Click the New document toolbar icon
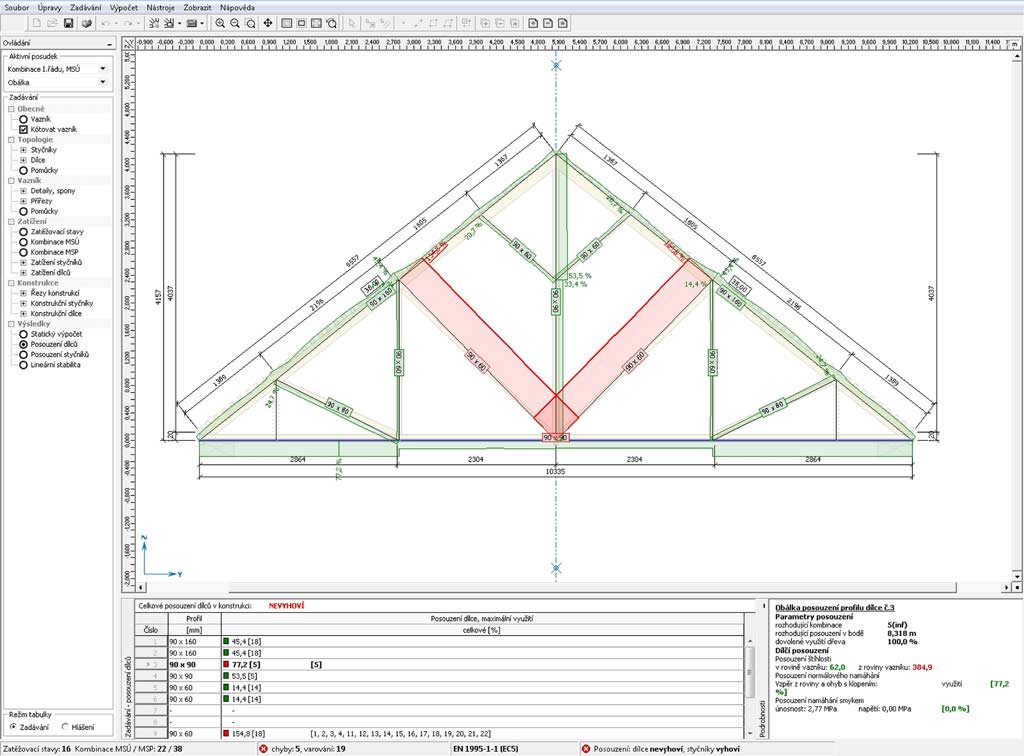 (x=36, y=22)
